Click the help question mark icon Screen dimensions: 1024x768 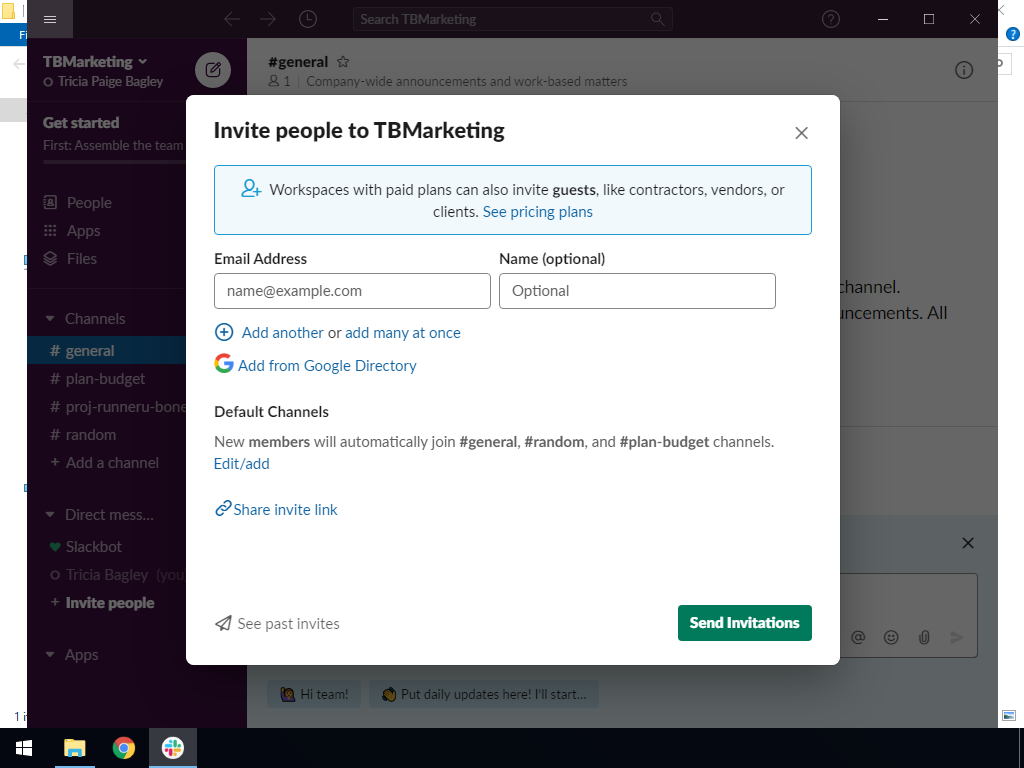[831, 19]
